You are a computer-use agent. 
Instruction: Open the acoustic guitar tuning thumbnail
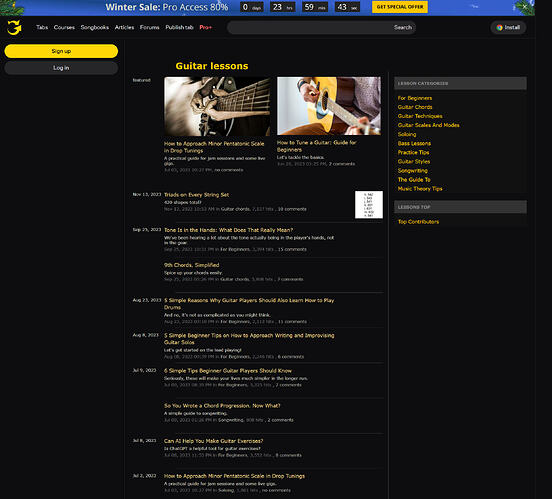coord(329,106)
